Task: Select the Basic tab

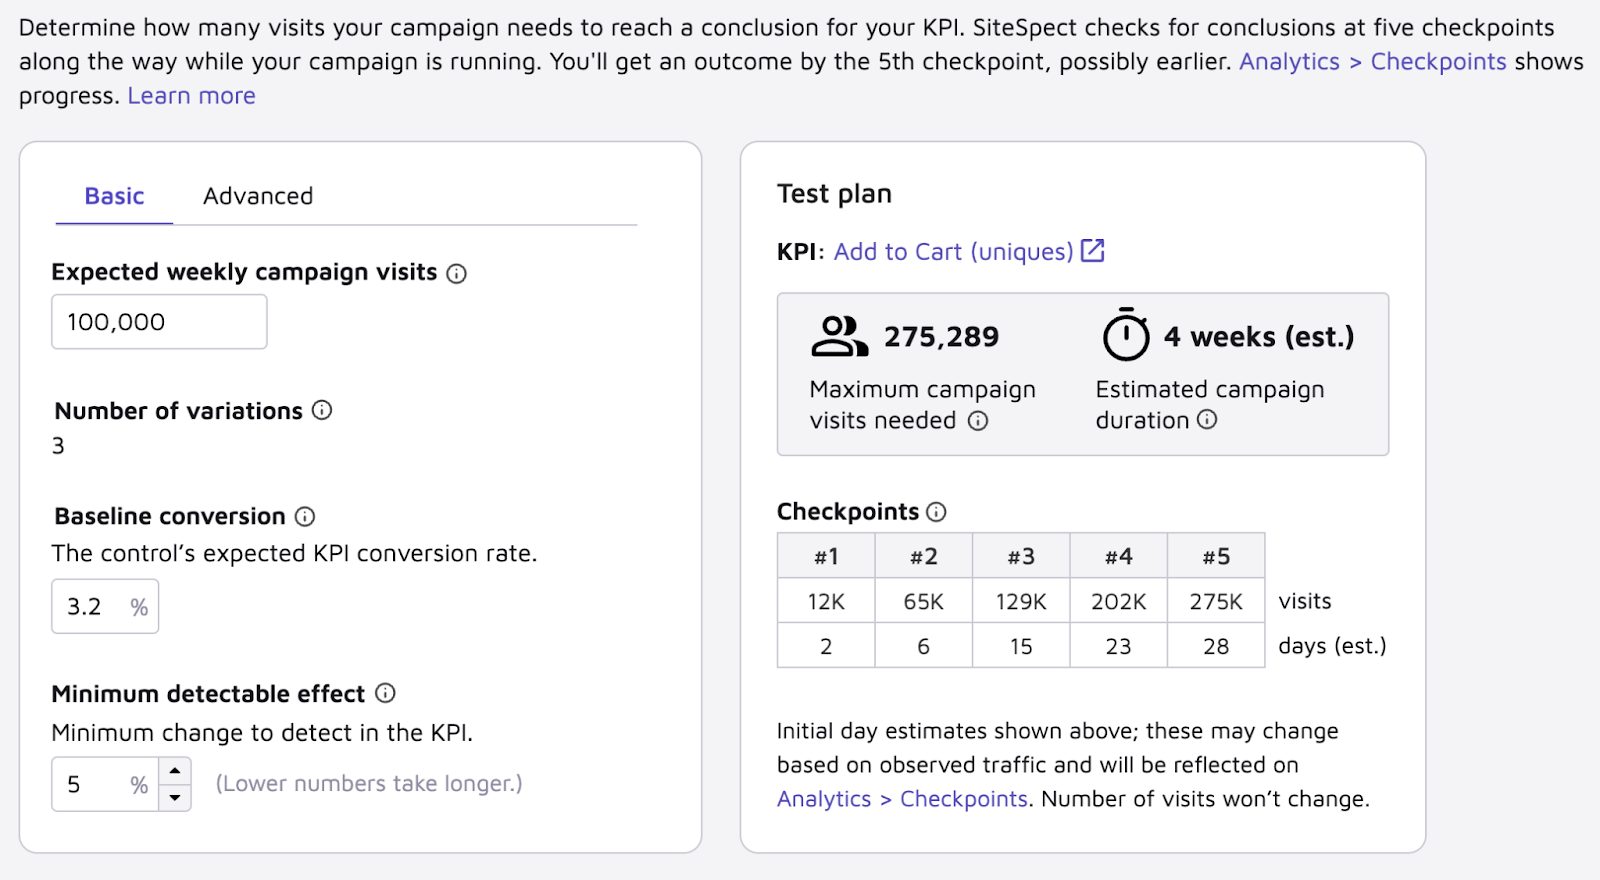Action: [x=114, y=196]
